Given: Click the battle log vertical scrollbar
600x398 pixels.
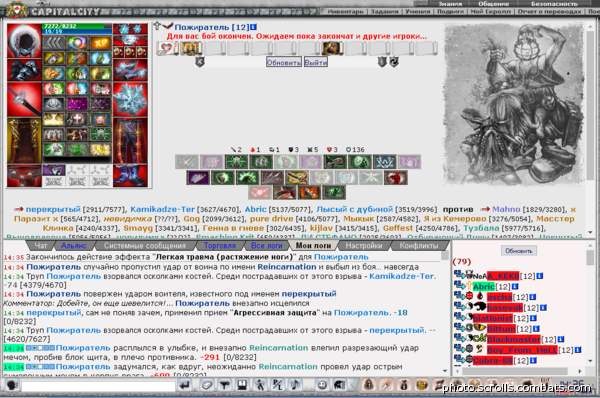Looking at the screenshot, I should (x=445, y=312).
